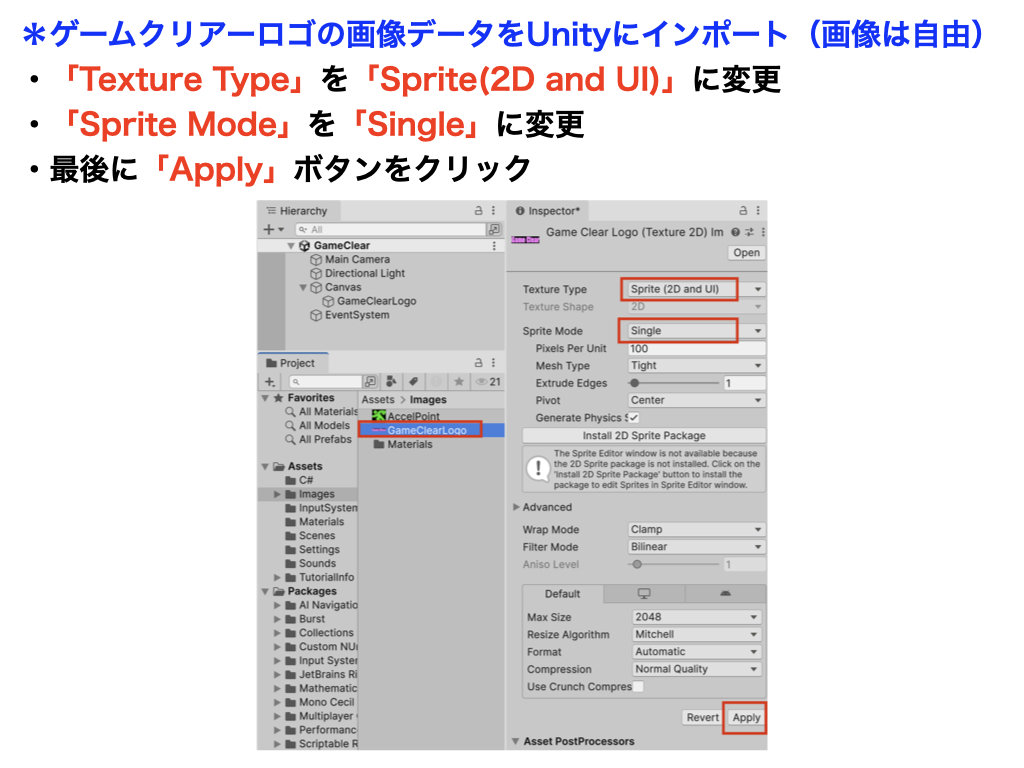1024x768 pixels.
Task: Click the Hierarchy panel lock icon
Action: click(x=478, y=211)
